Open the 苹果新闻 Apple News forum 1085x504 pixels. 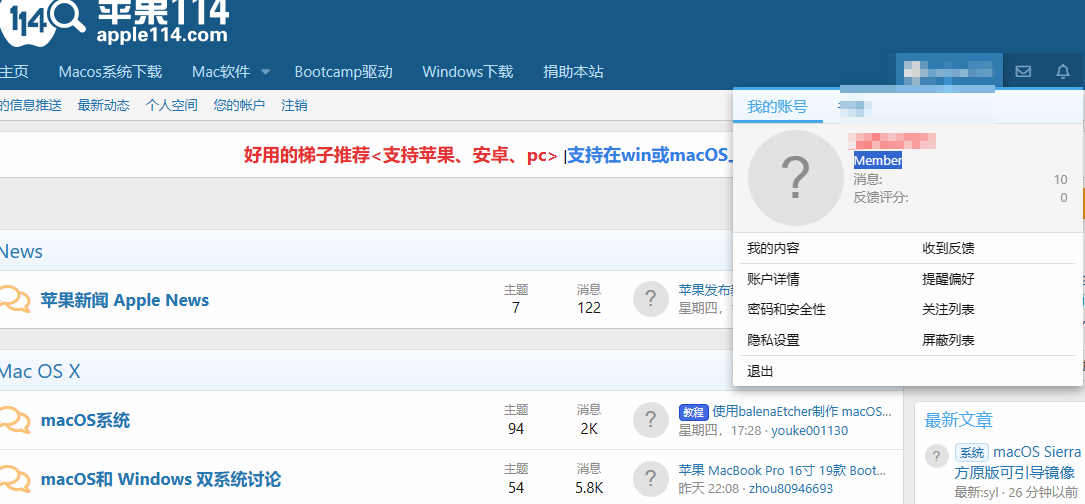pos(125,300)
